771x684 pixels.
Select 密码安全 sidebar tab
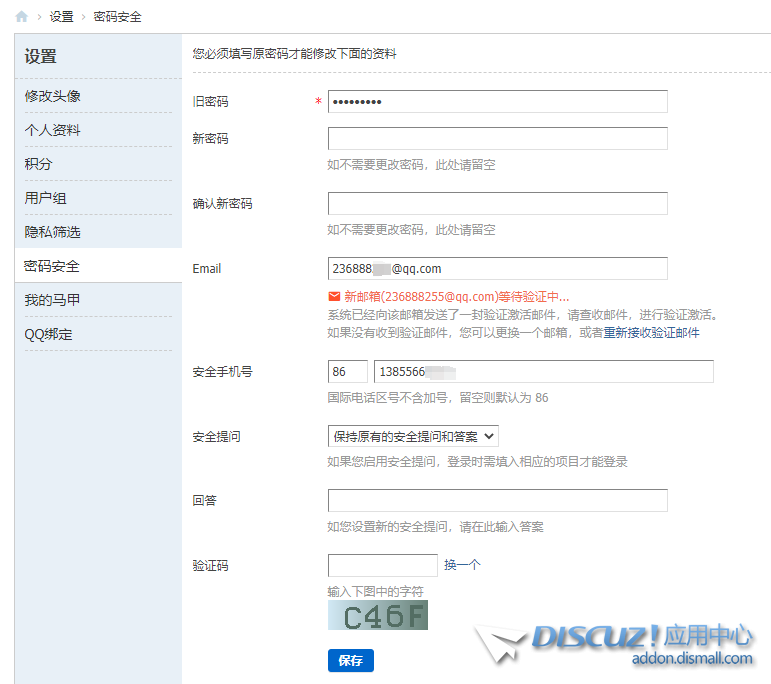point(53,266)
